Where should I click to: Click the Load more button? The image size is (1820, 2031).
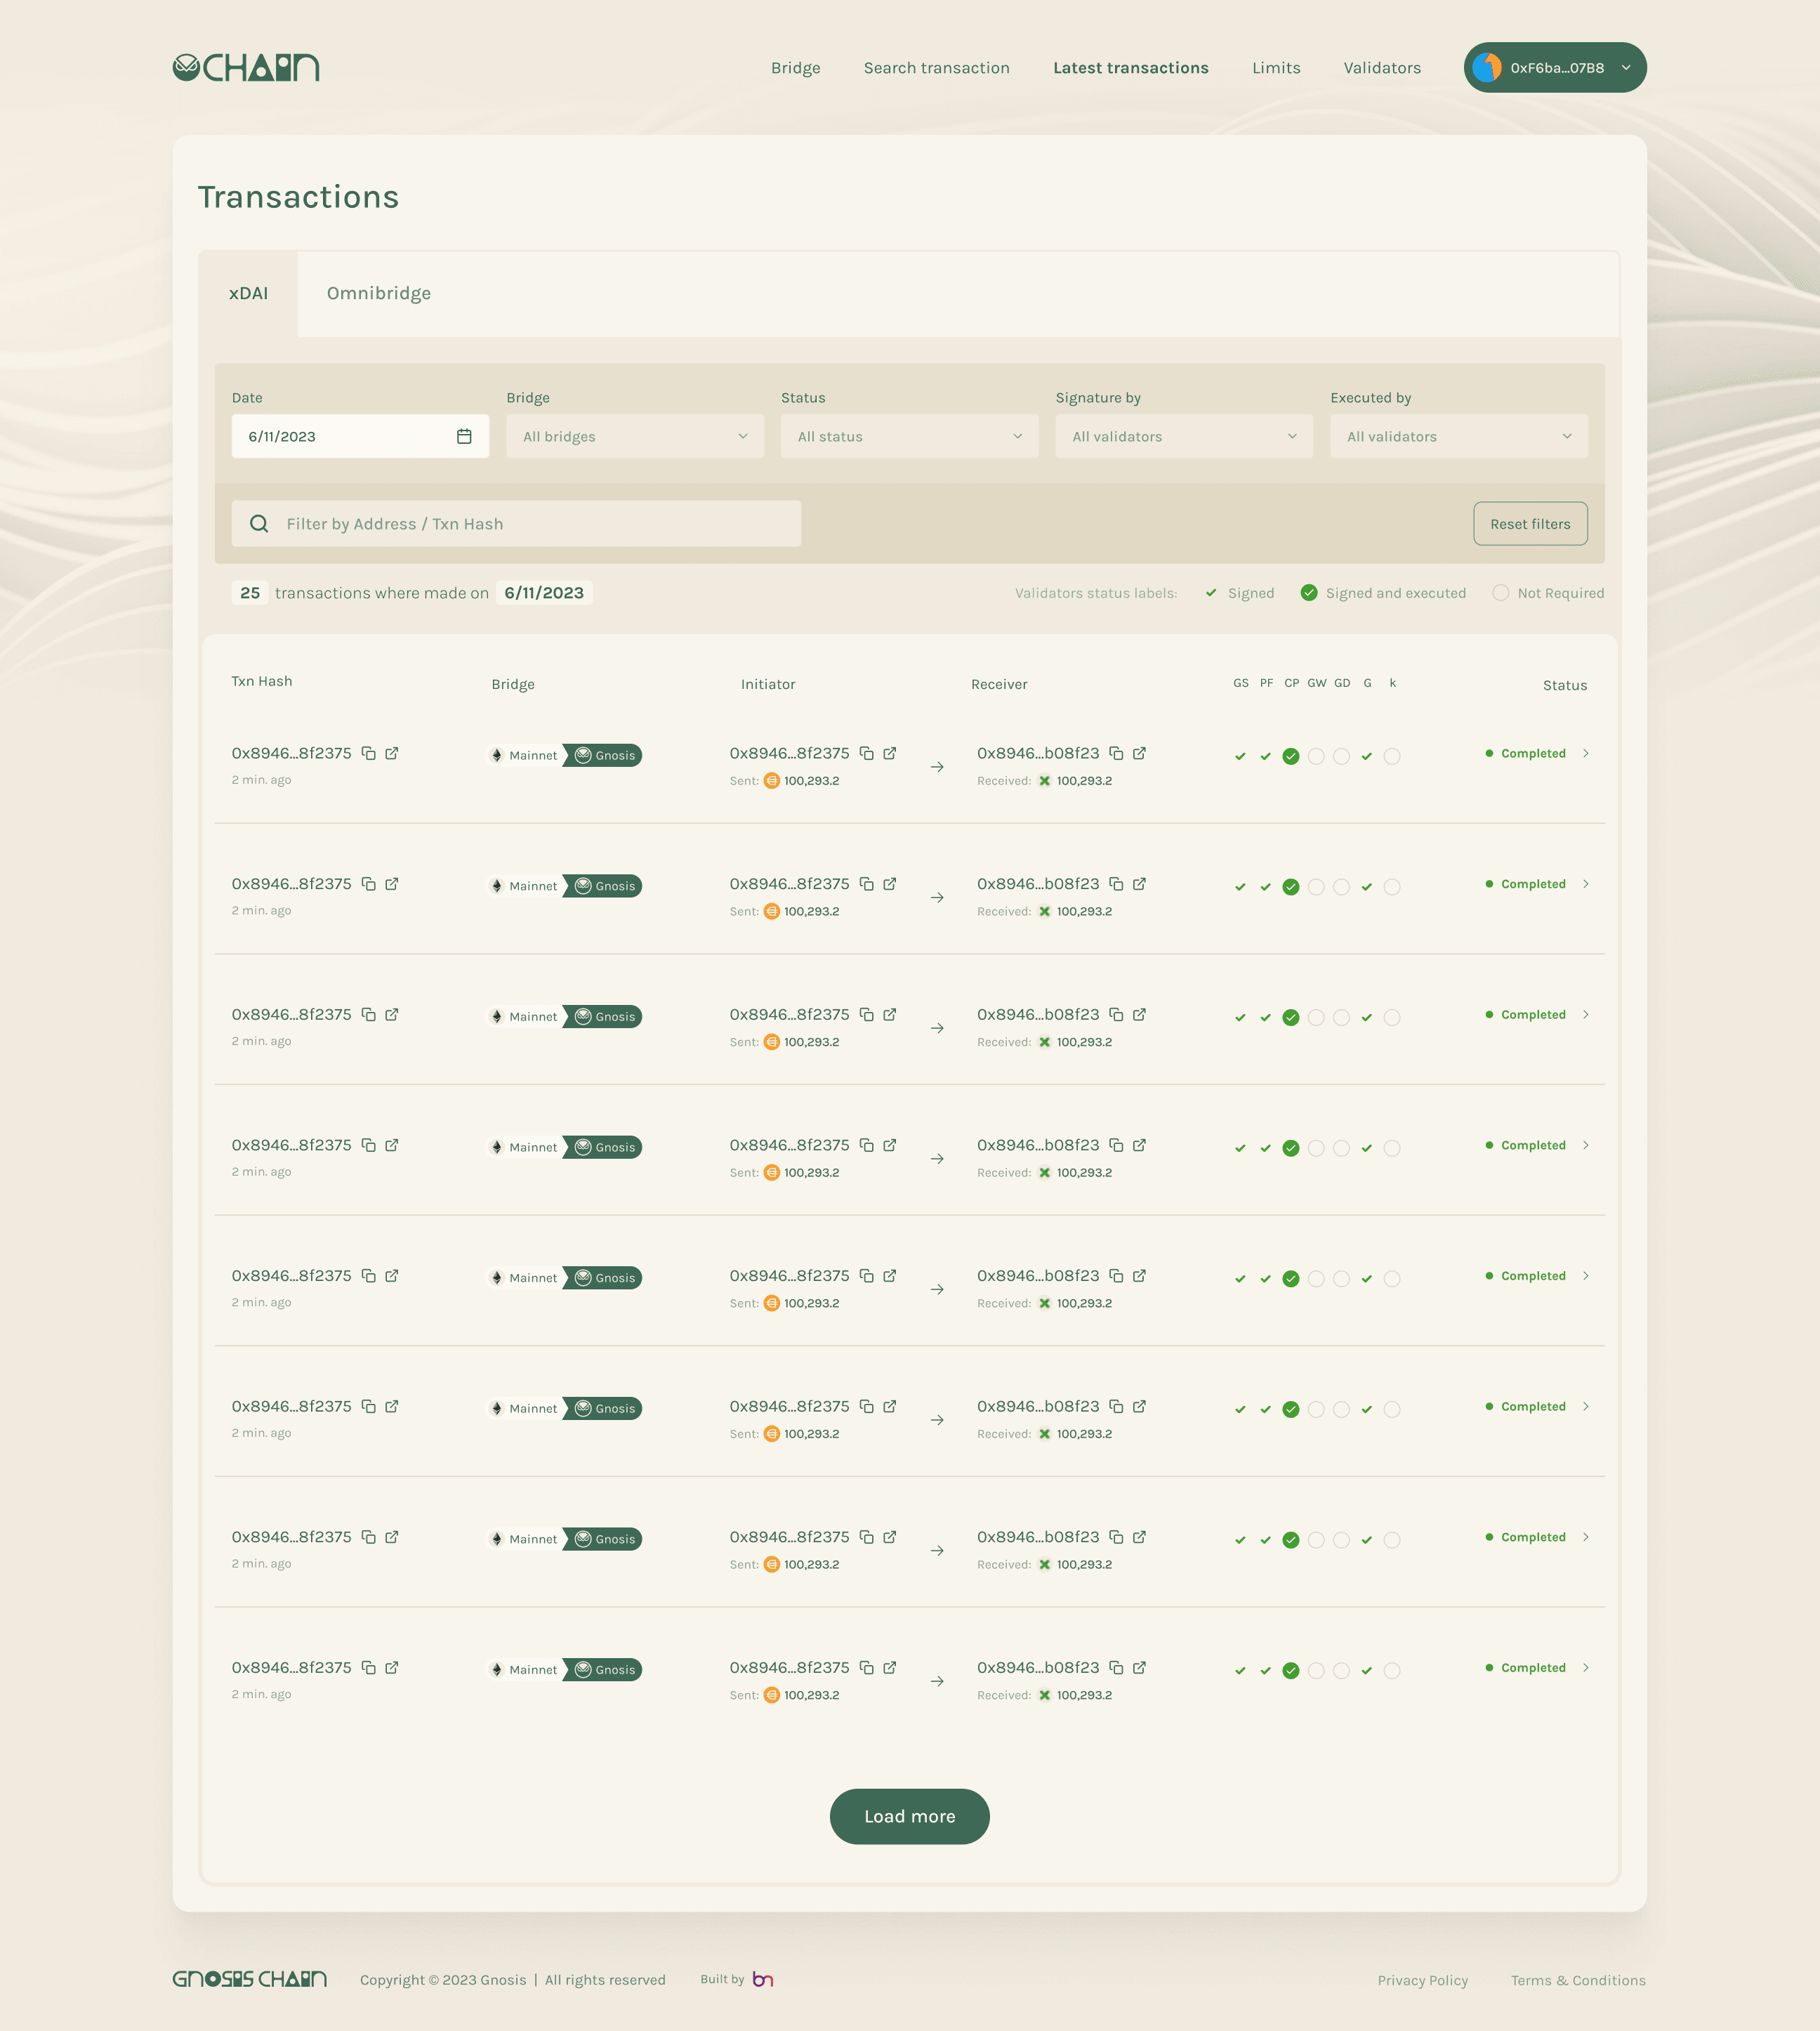(x=909, y=1816)
